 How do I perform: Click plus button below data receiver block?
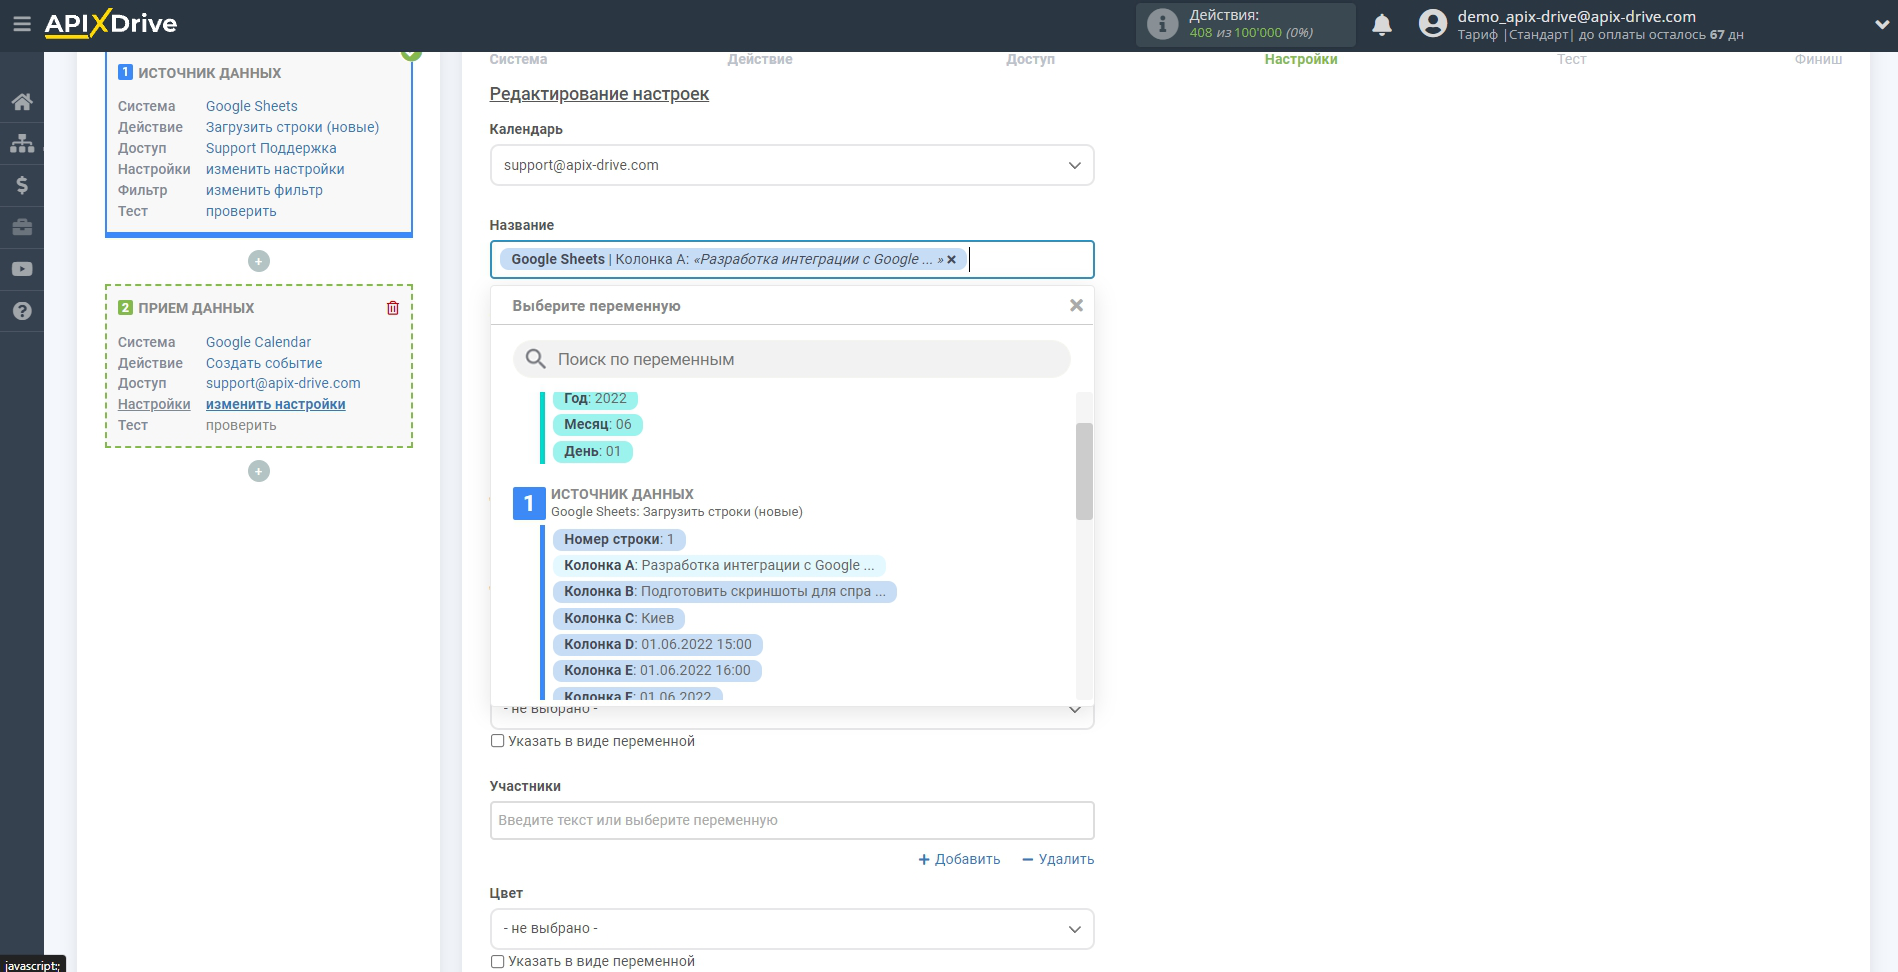pos(259,471)
